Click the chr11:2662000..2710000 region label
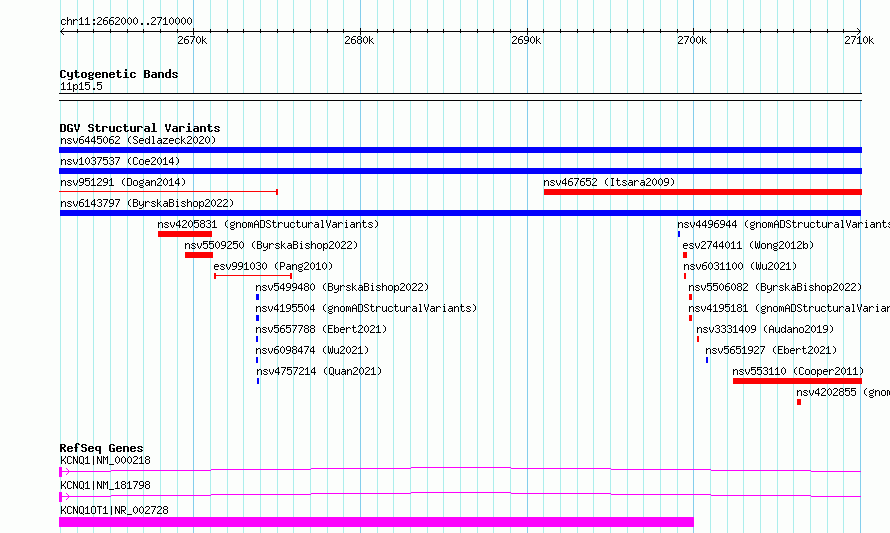890x533 pixels. click(126, 21)
